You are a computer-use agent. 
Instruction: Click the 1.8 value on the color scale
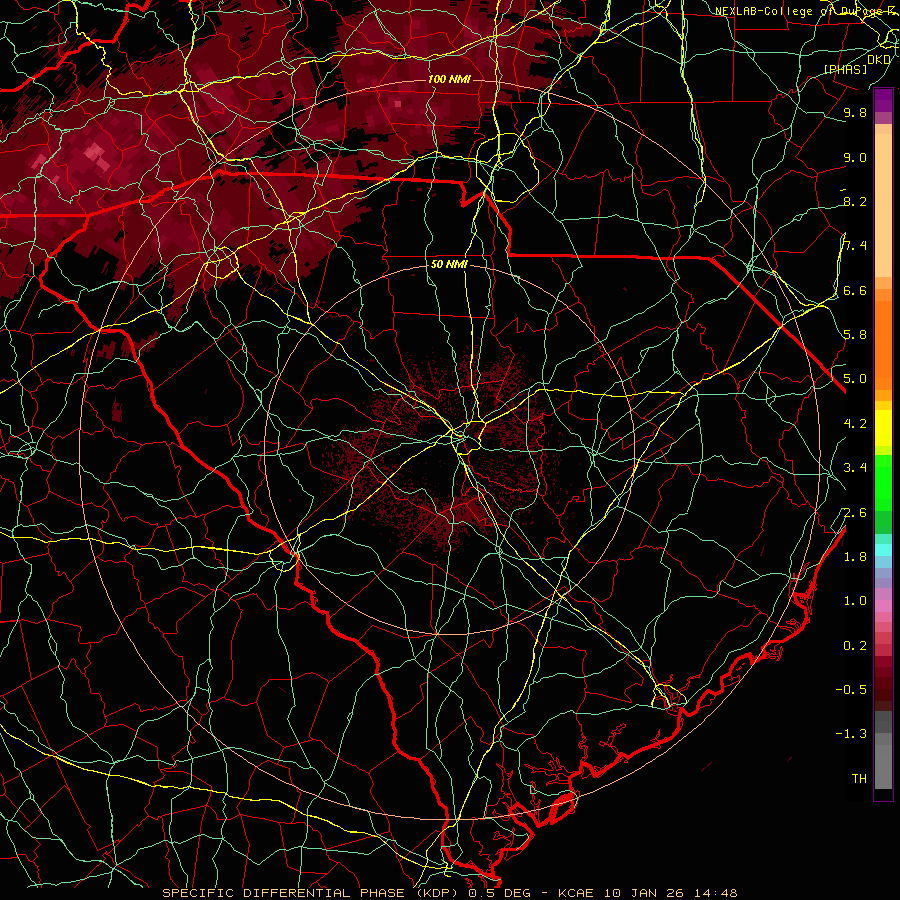[x=855, y=557]
